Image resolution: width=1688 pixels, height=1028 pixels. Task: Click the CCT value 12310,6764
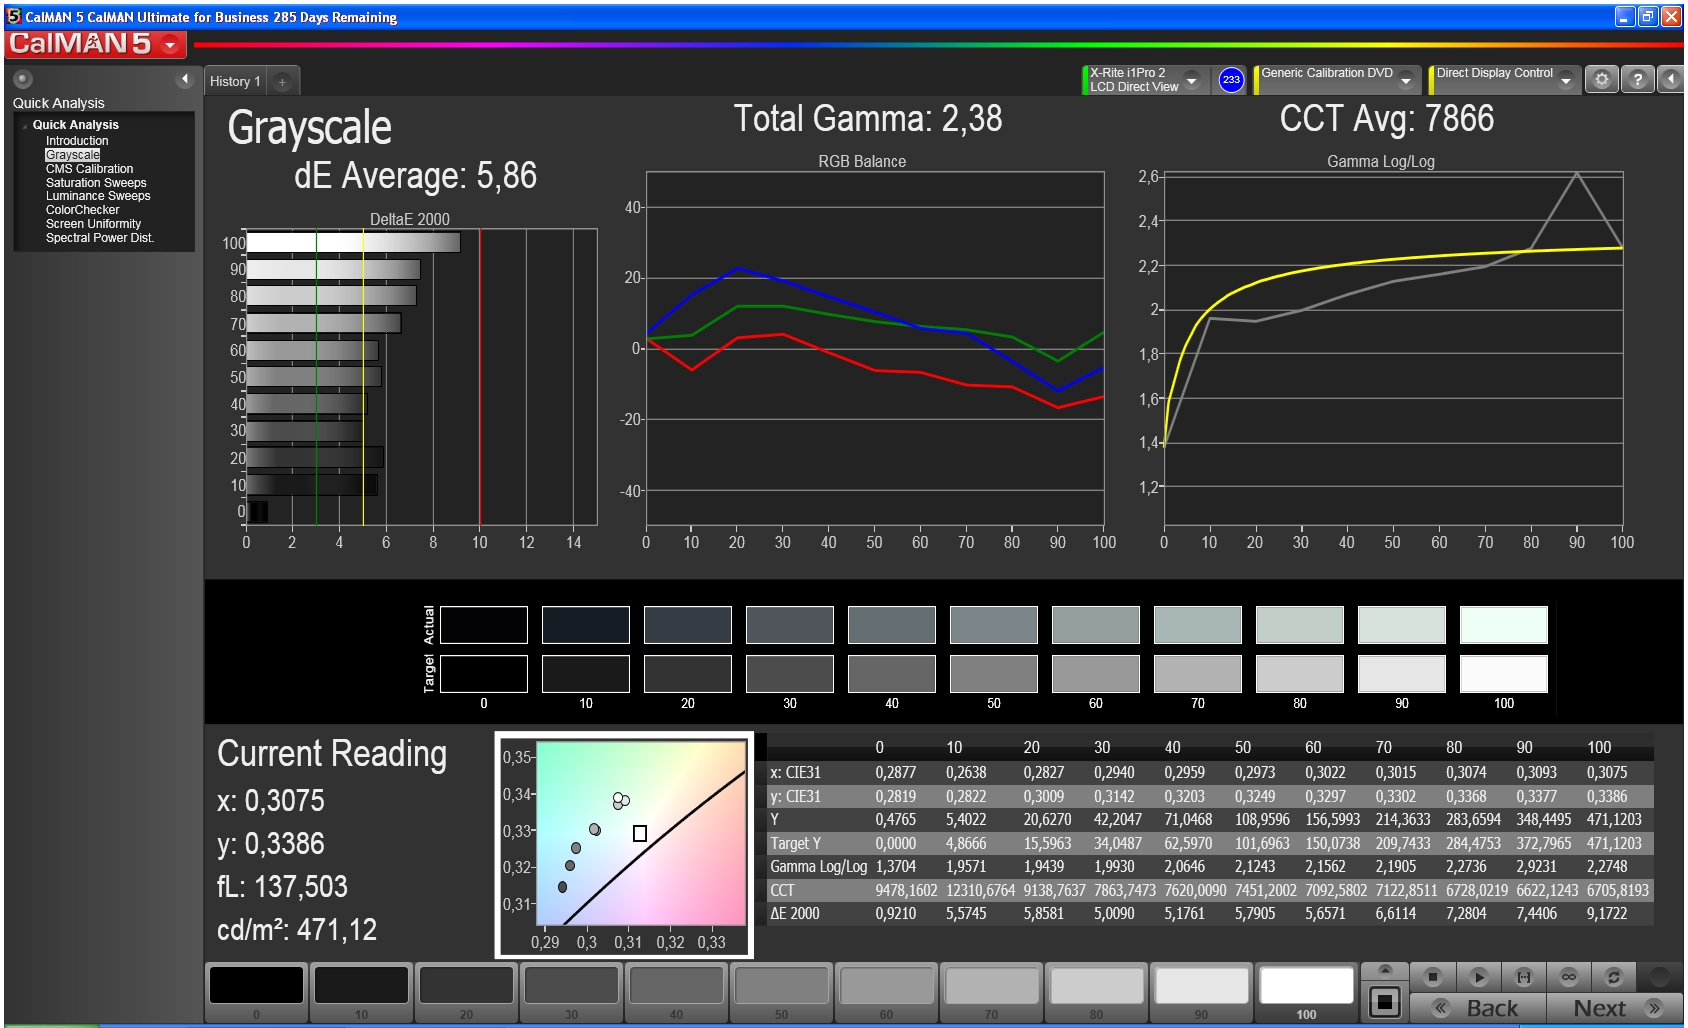[980, 890]
